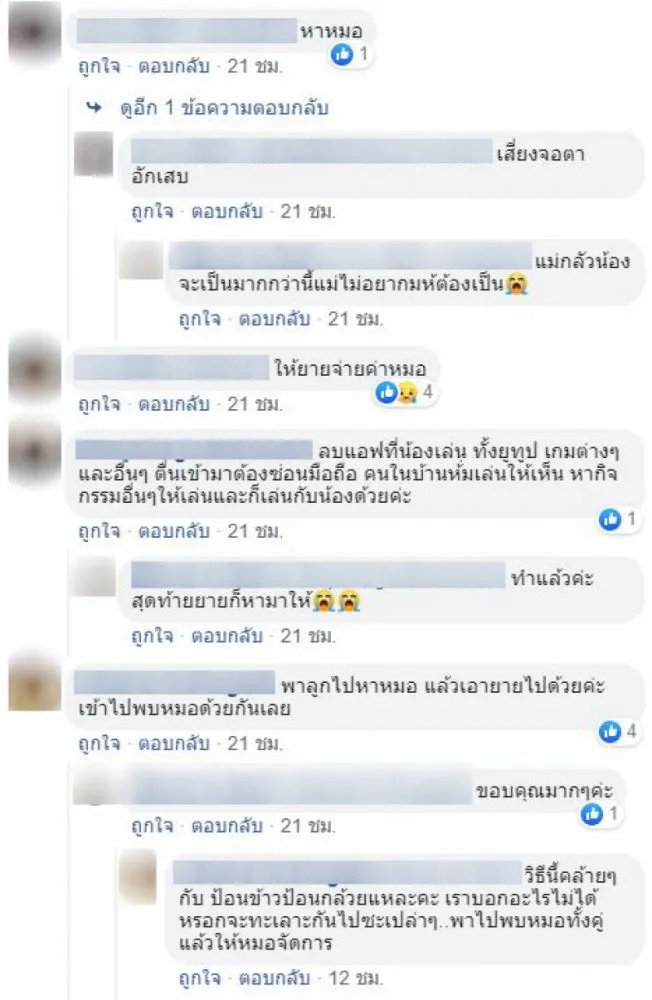Click ตอบกลับ under the ลบแอฟ comment
Image resolution: width=652 pixels, height=1000 pixels.
coord(174,531)
